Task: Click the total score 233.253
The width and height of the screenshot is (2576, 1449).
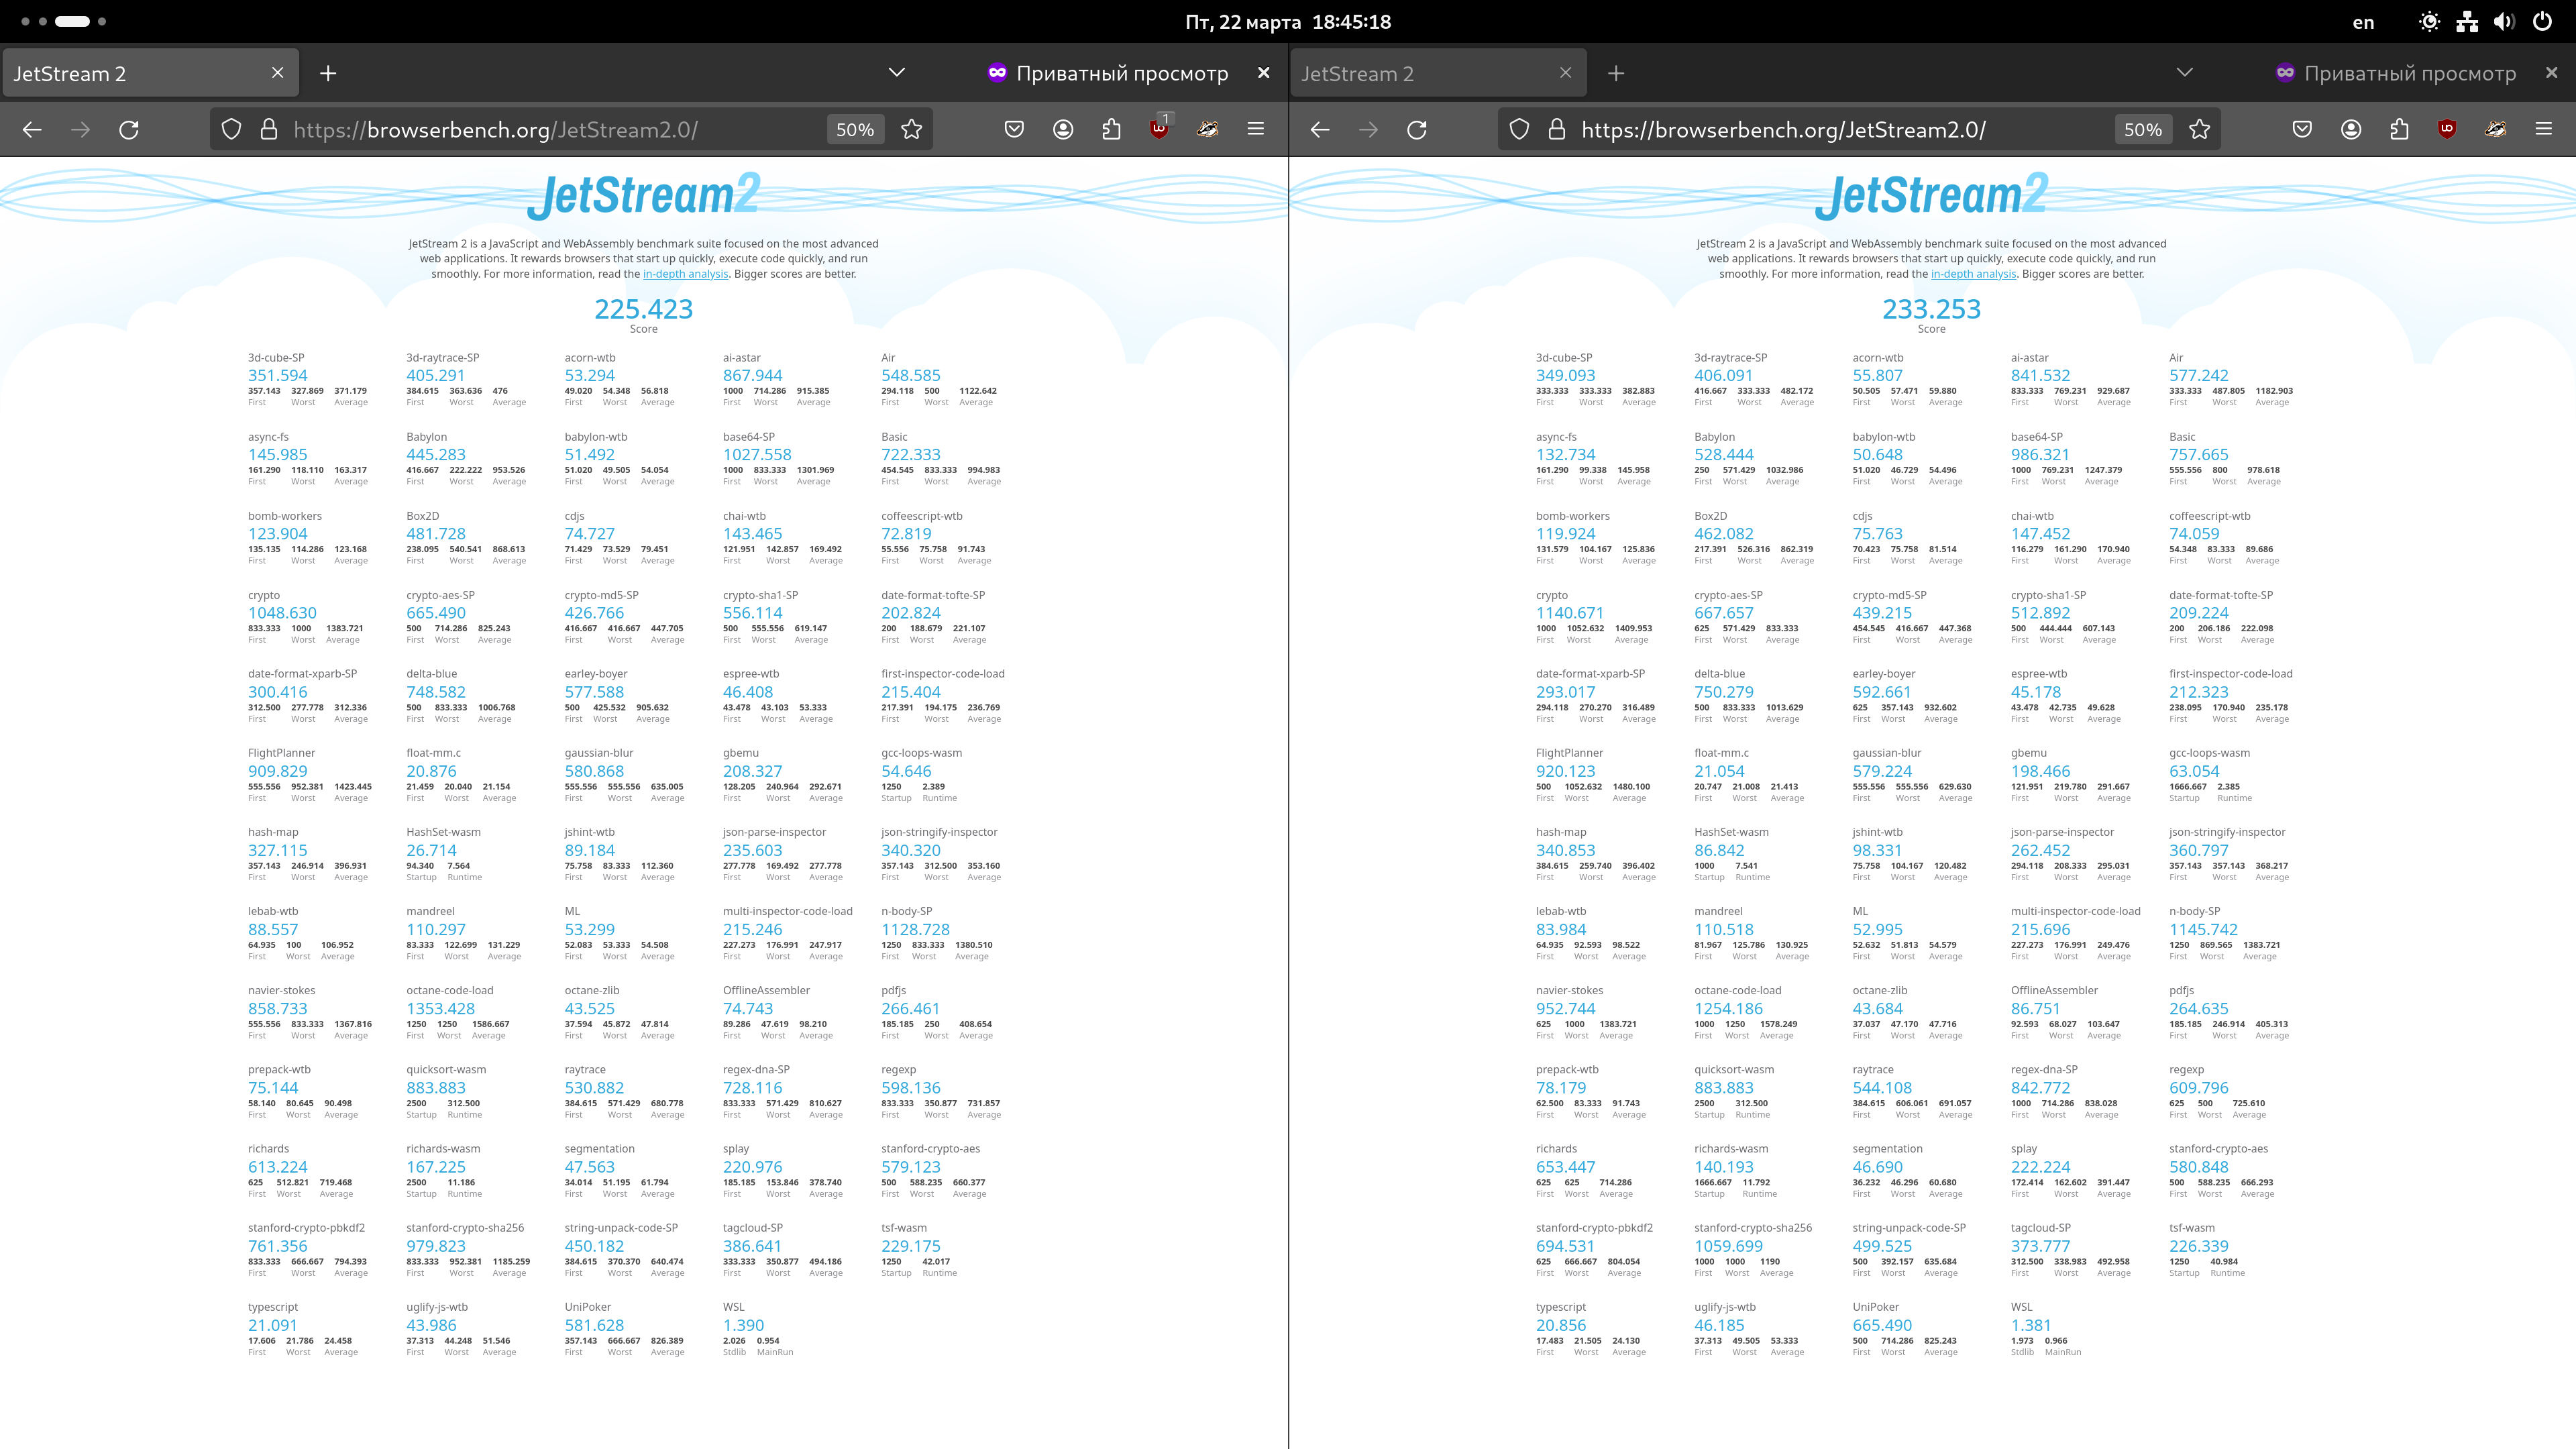Action: click(1931, 309)
